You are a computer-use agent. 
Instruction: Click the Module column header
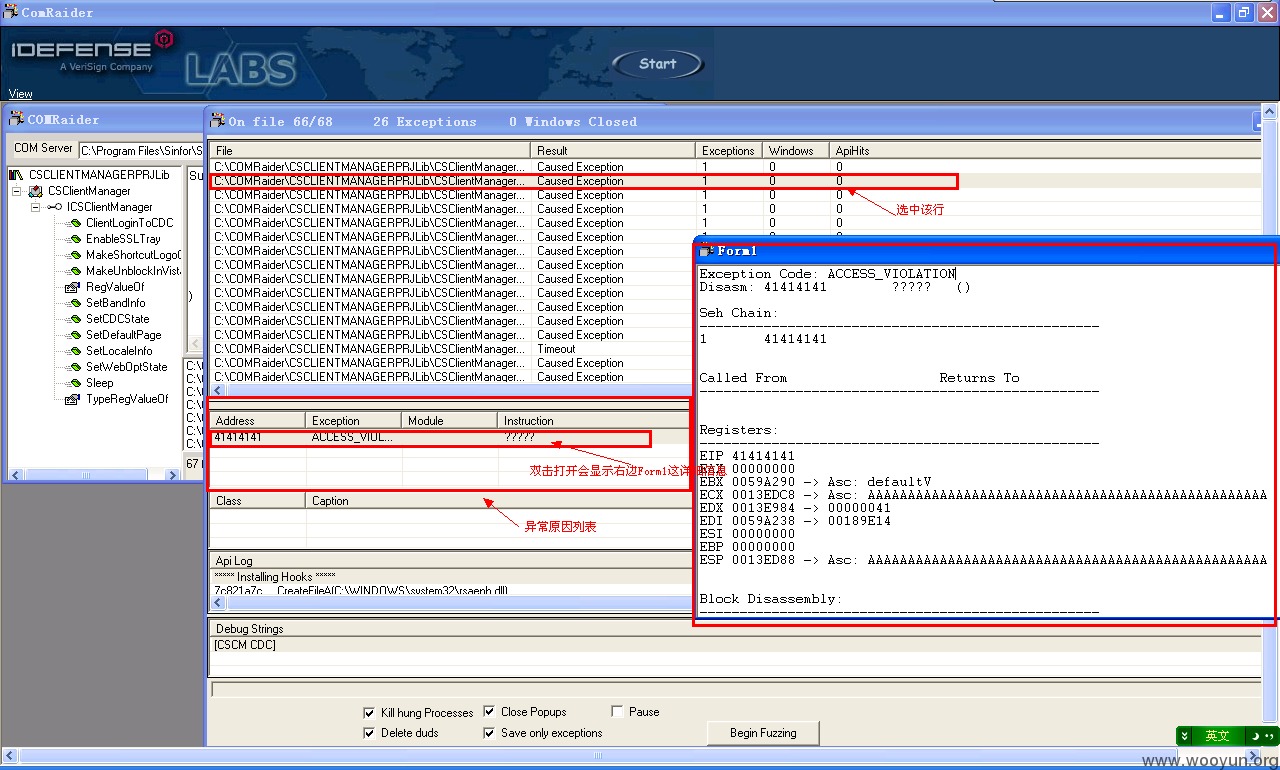tap(450, 421)
